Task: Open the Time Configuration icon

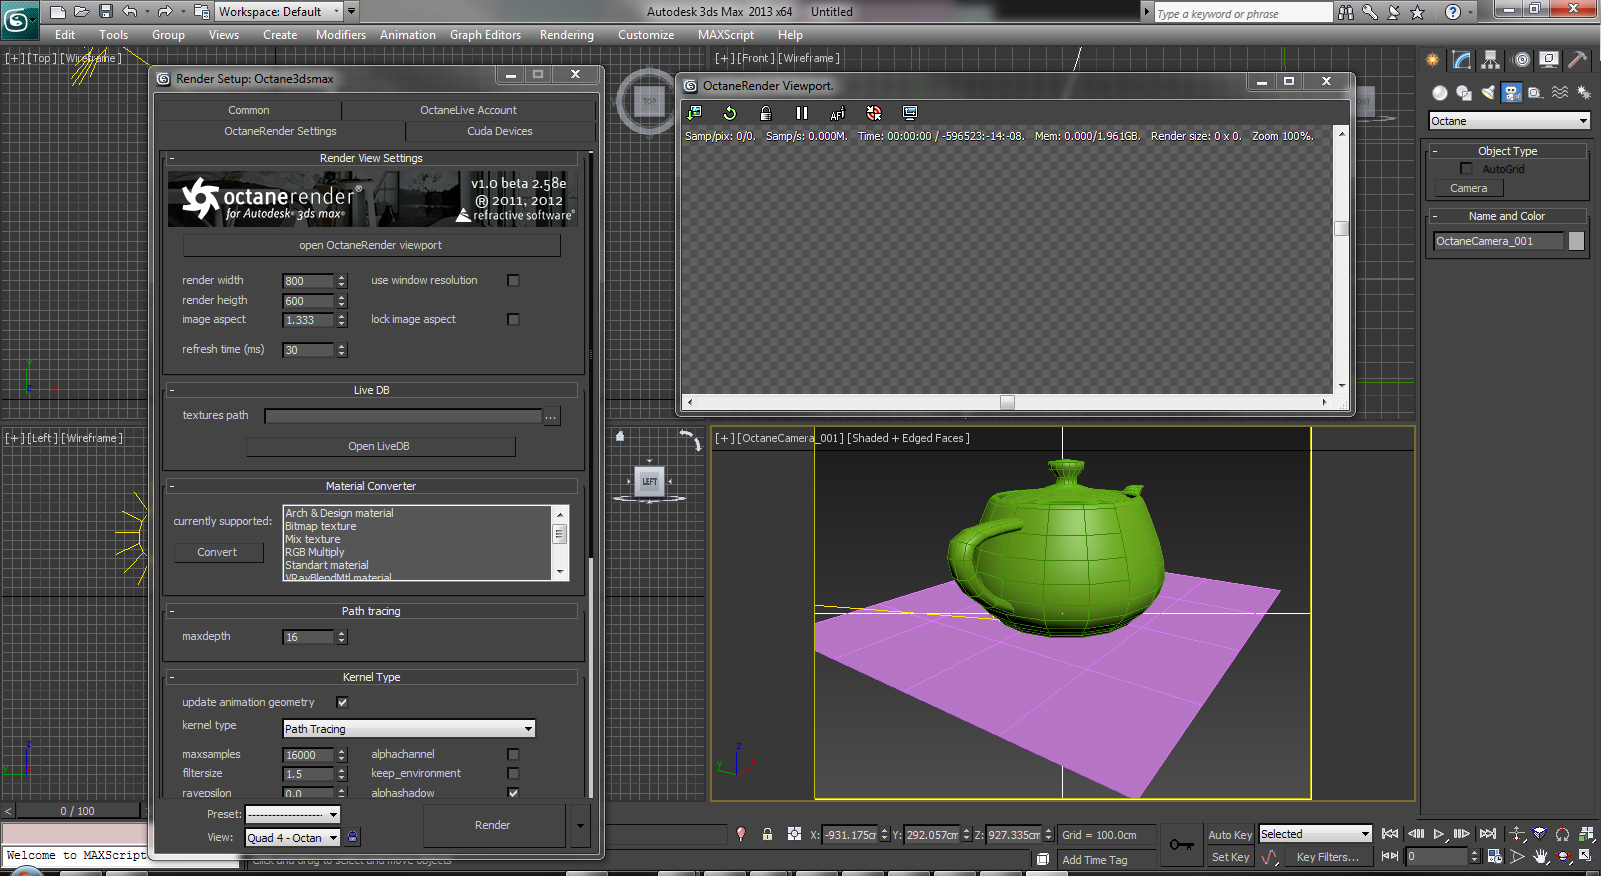Action: click(x=1494, y=856)
